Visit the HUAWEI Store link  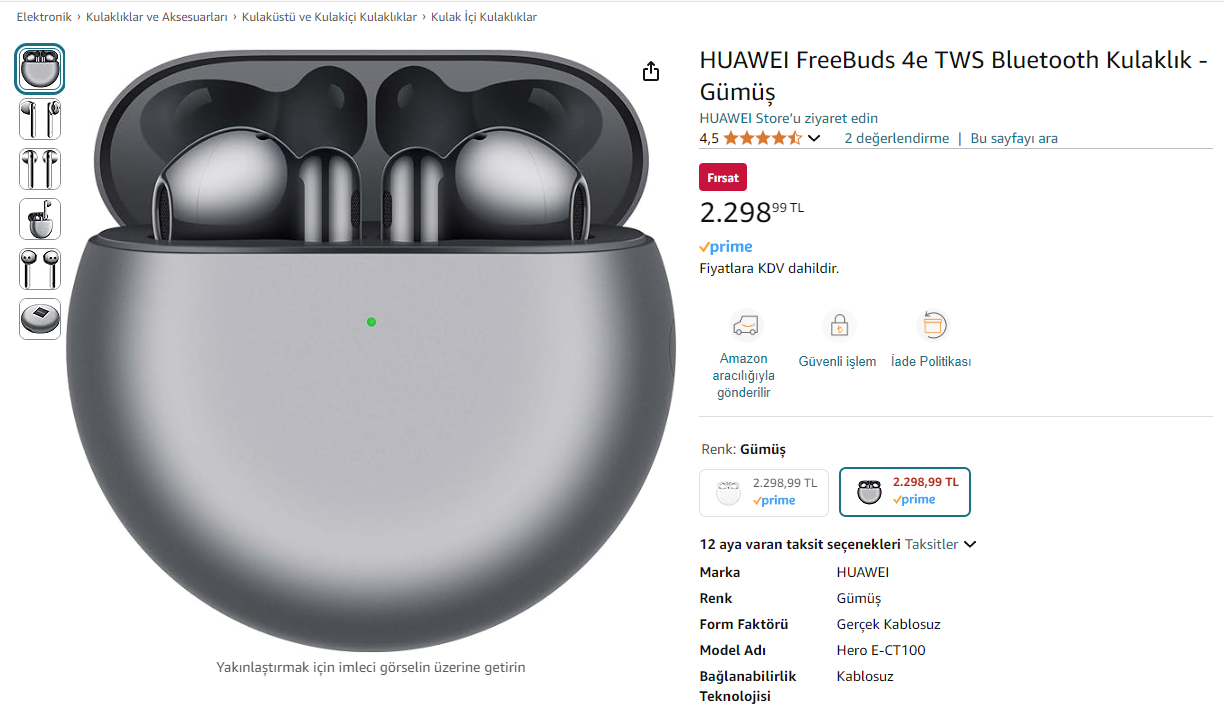789,118
